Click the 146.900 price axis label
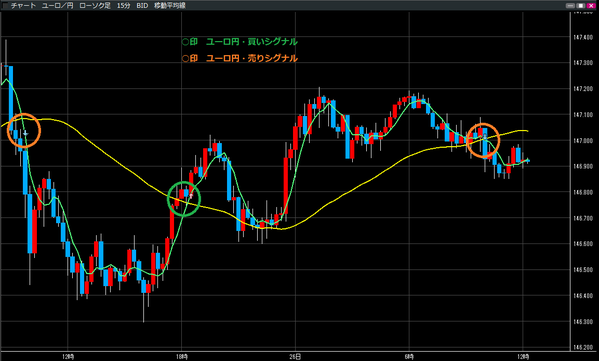This screenshot has width=599, height=361. tap(583, 167)
